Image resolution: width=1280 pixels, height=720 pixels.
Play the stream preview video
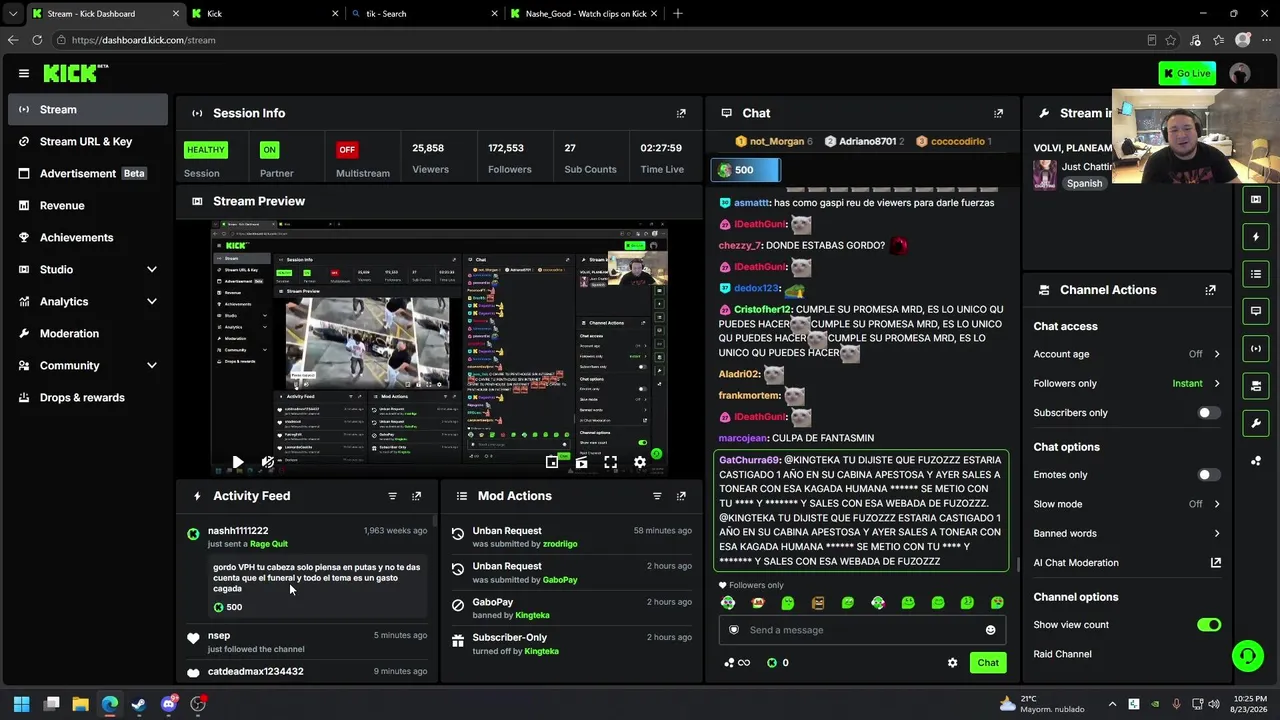click(237, 462)
